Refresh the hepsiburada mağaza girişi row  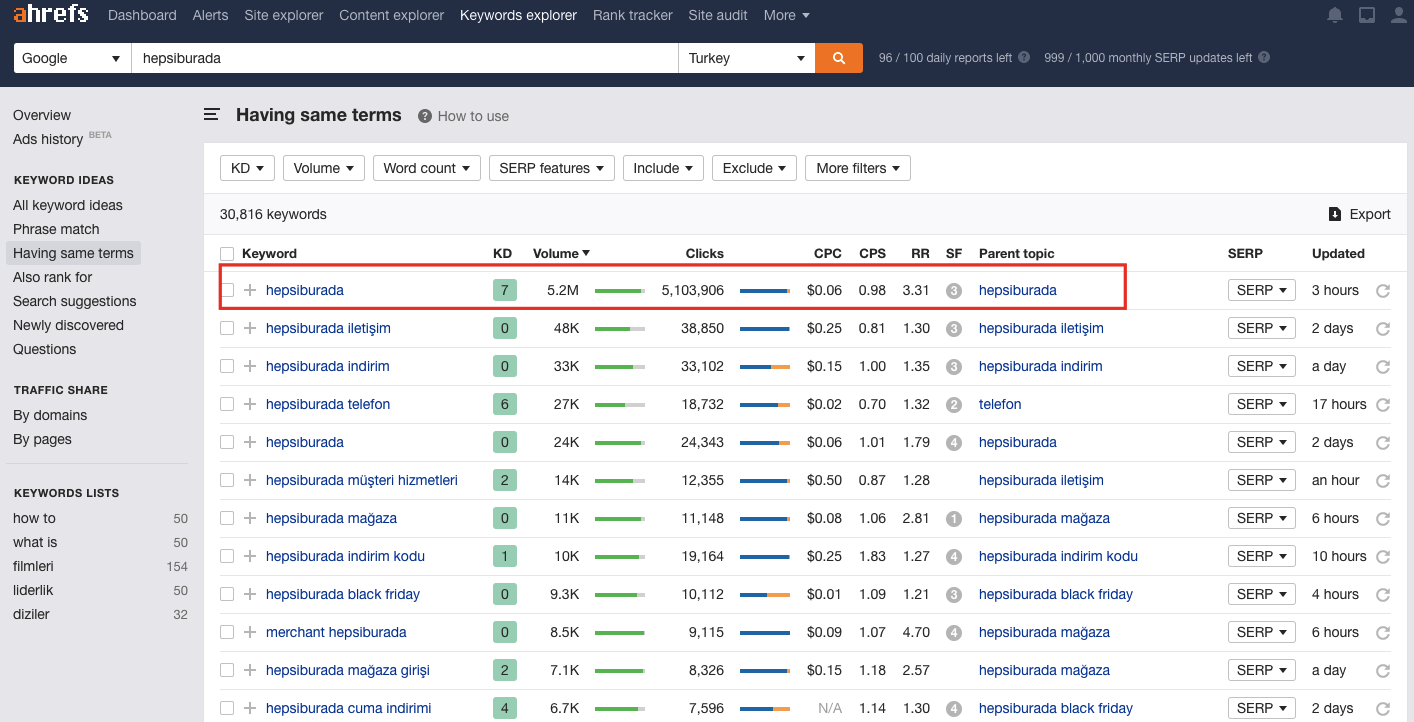tap(1383, 671)
